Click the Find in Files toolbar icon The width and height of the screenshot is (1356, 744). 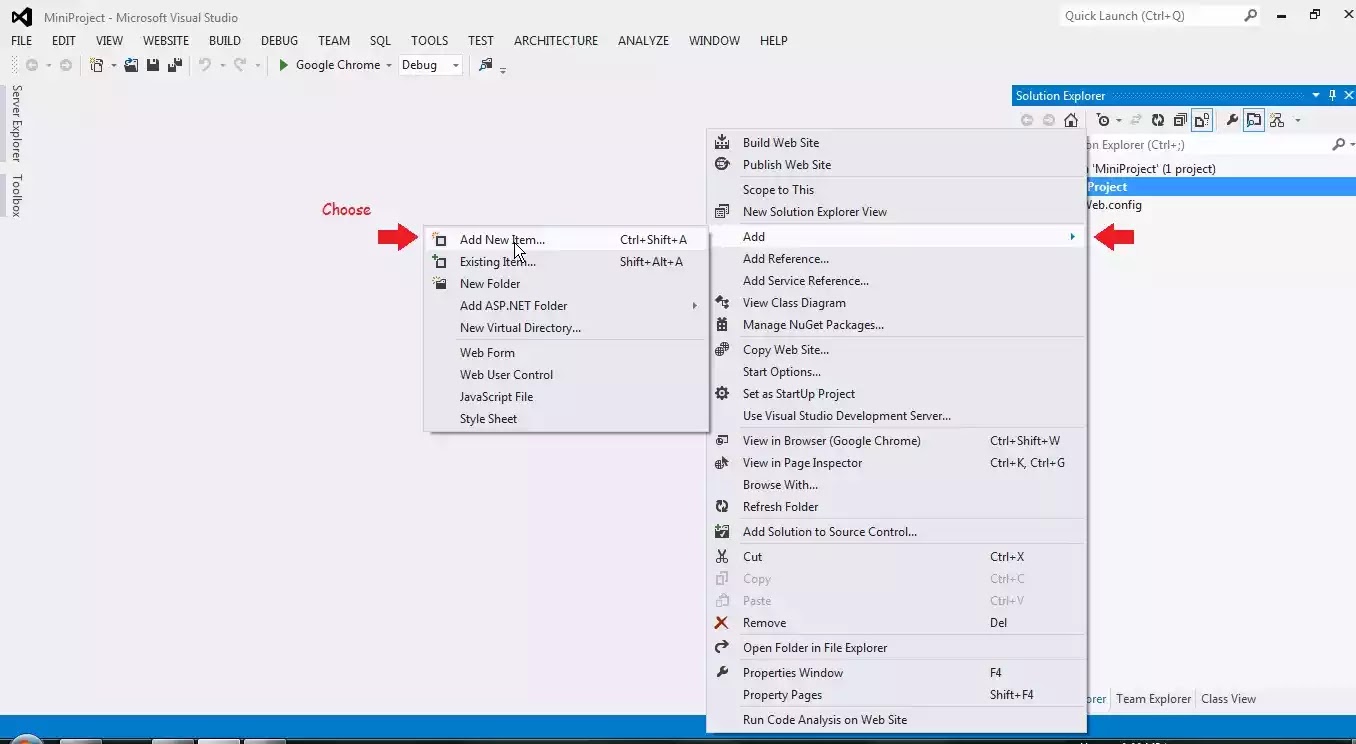[486, 65]
